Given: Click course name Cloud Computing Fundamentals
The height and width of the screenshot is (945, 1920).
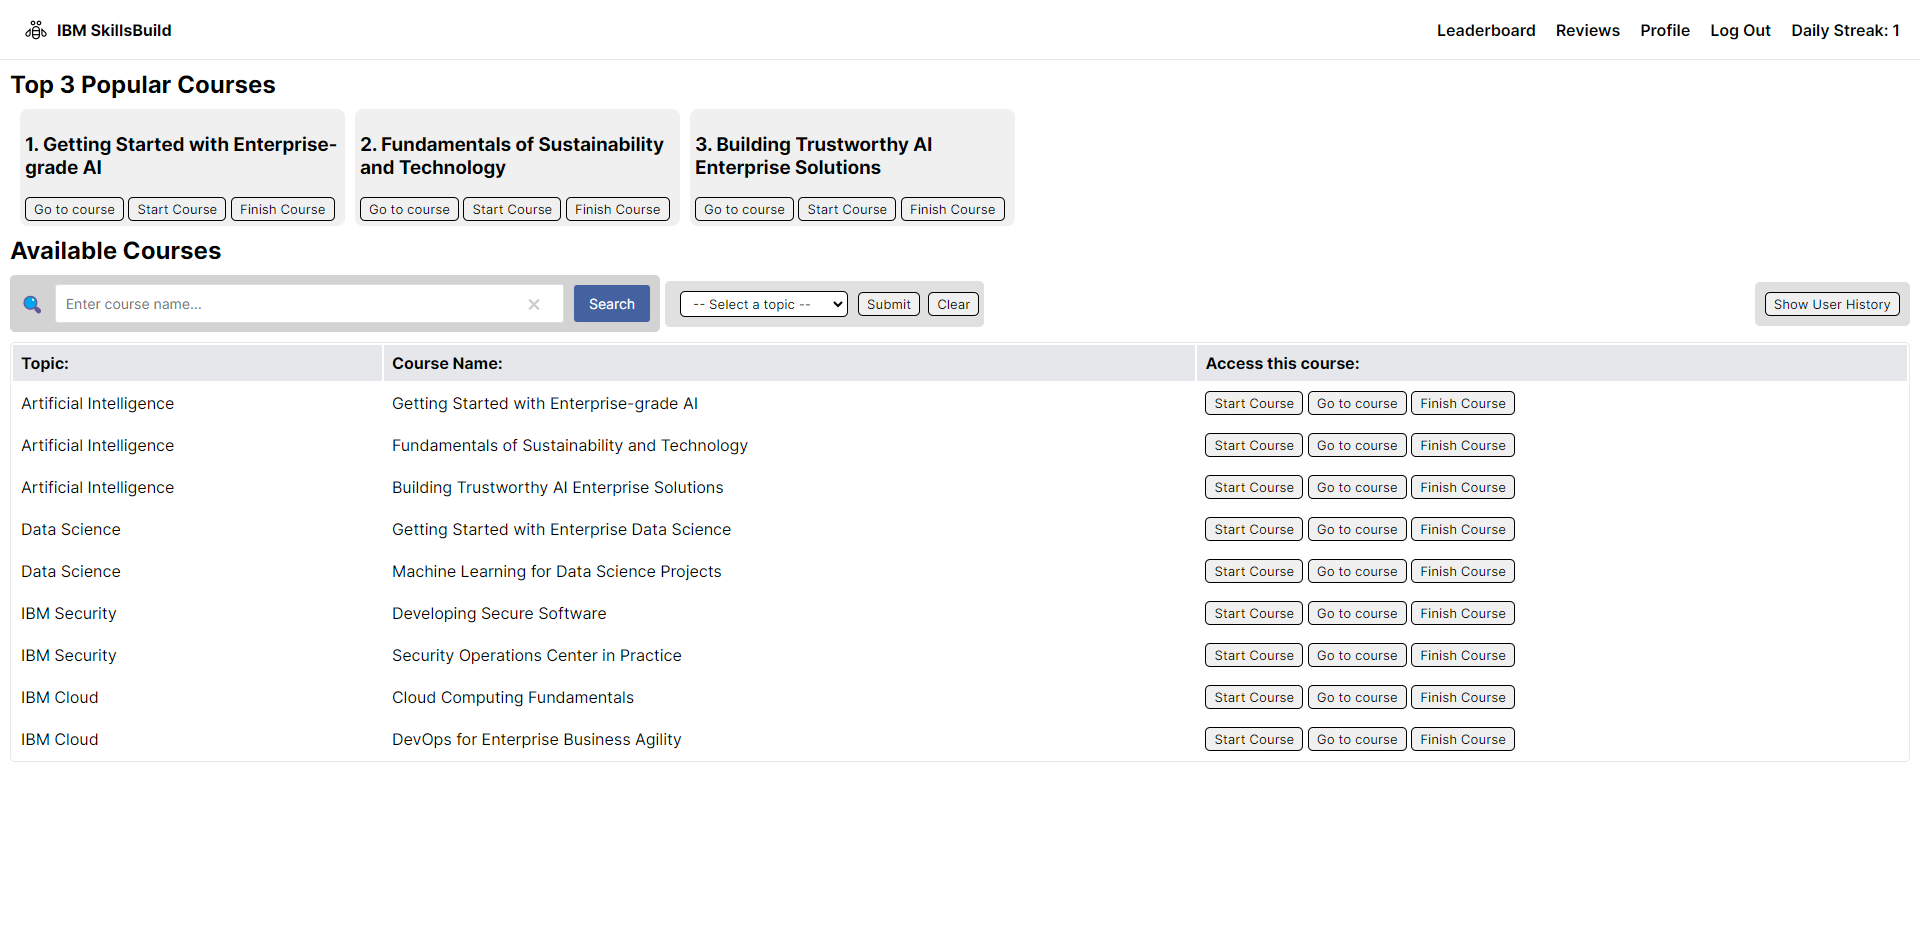Looking at the screenshot, I should coord(513,697).
